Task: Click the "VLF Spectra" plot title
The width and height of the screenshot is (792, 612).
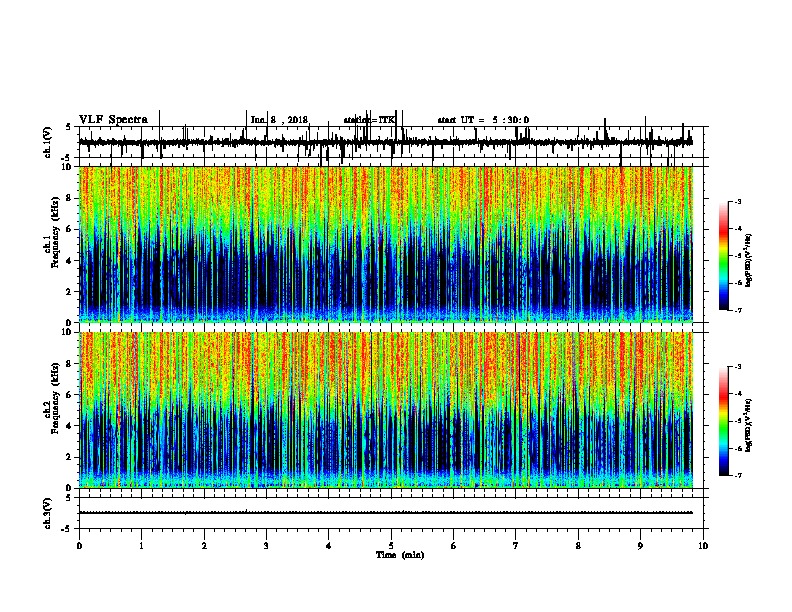Action: click(113, 120)
